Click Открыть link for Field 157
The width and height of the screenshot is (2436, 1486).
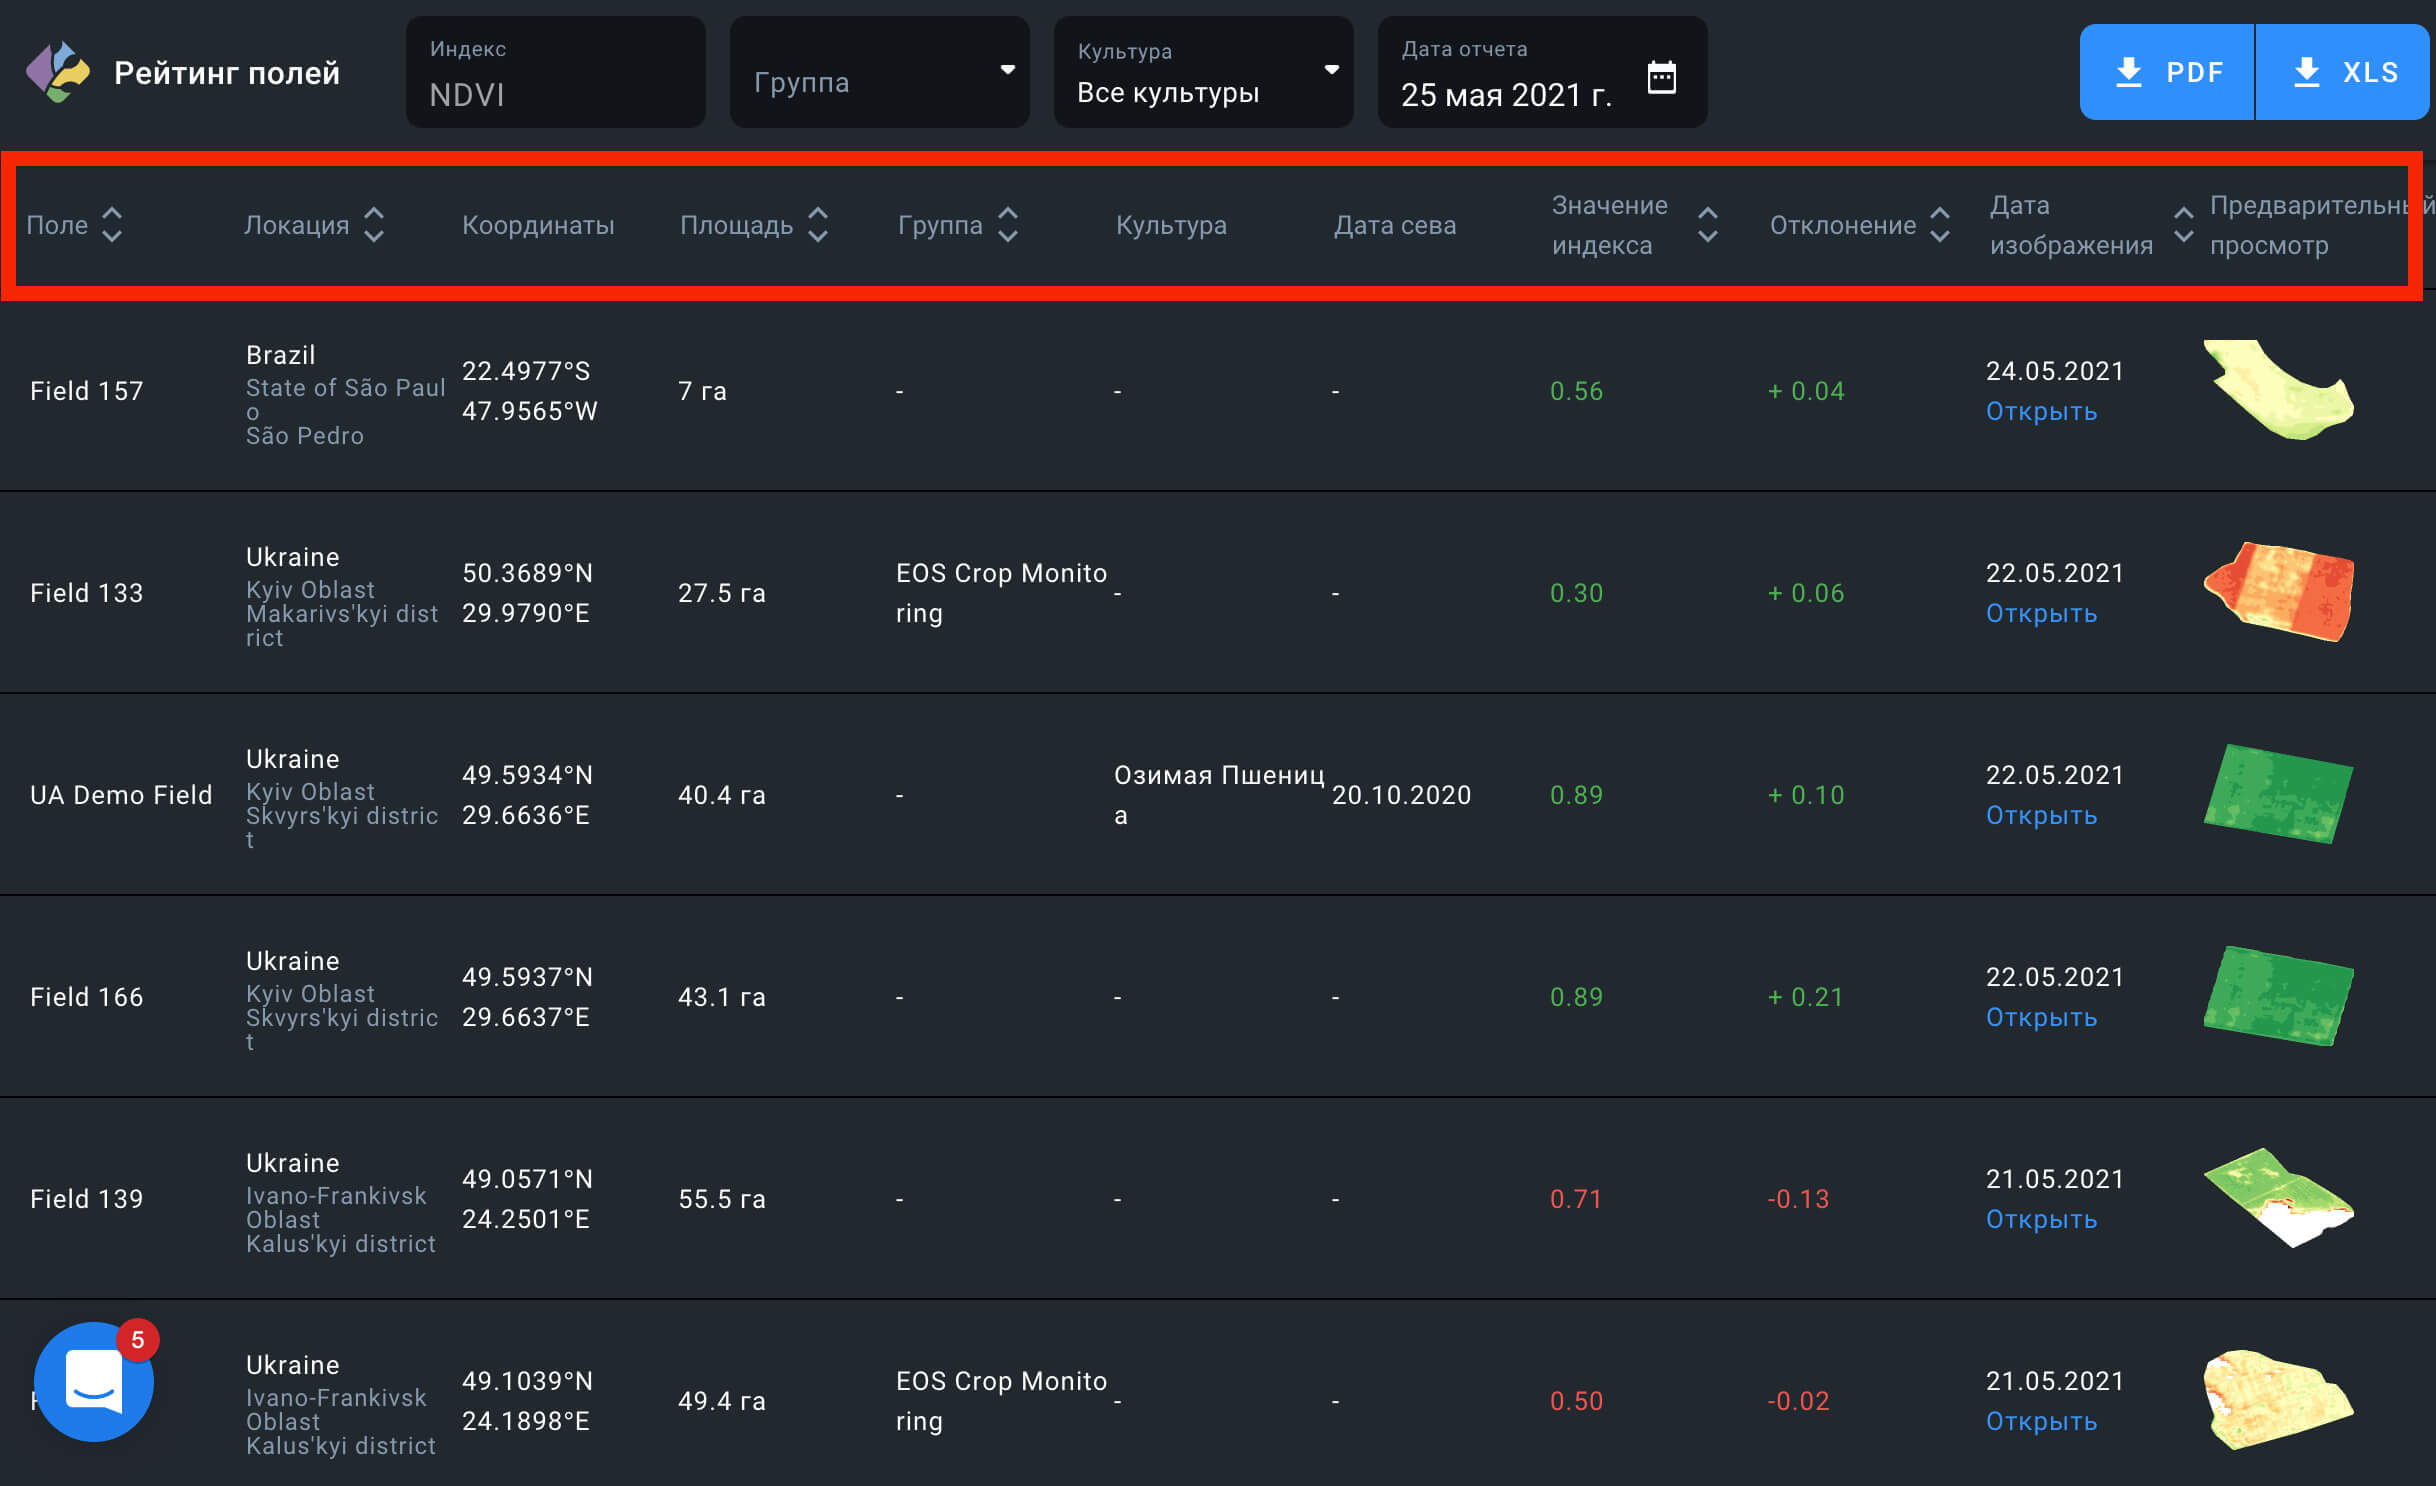coord(2041,412)
